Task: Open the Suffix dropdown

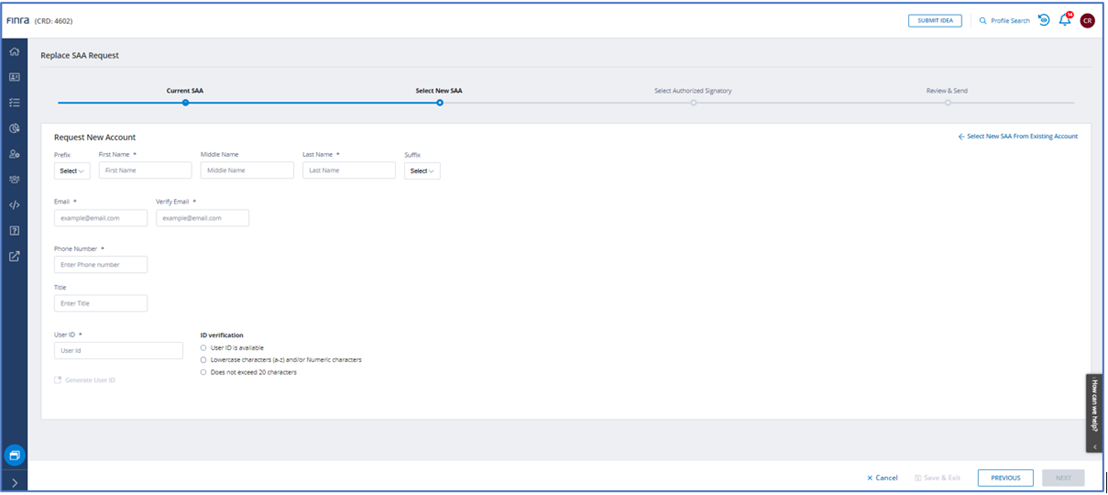Action: pos(422,171)
